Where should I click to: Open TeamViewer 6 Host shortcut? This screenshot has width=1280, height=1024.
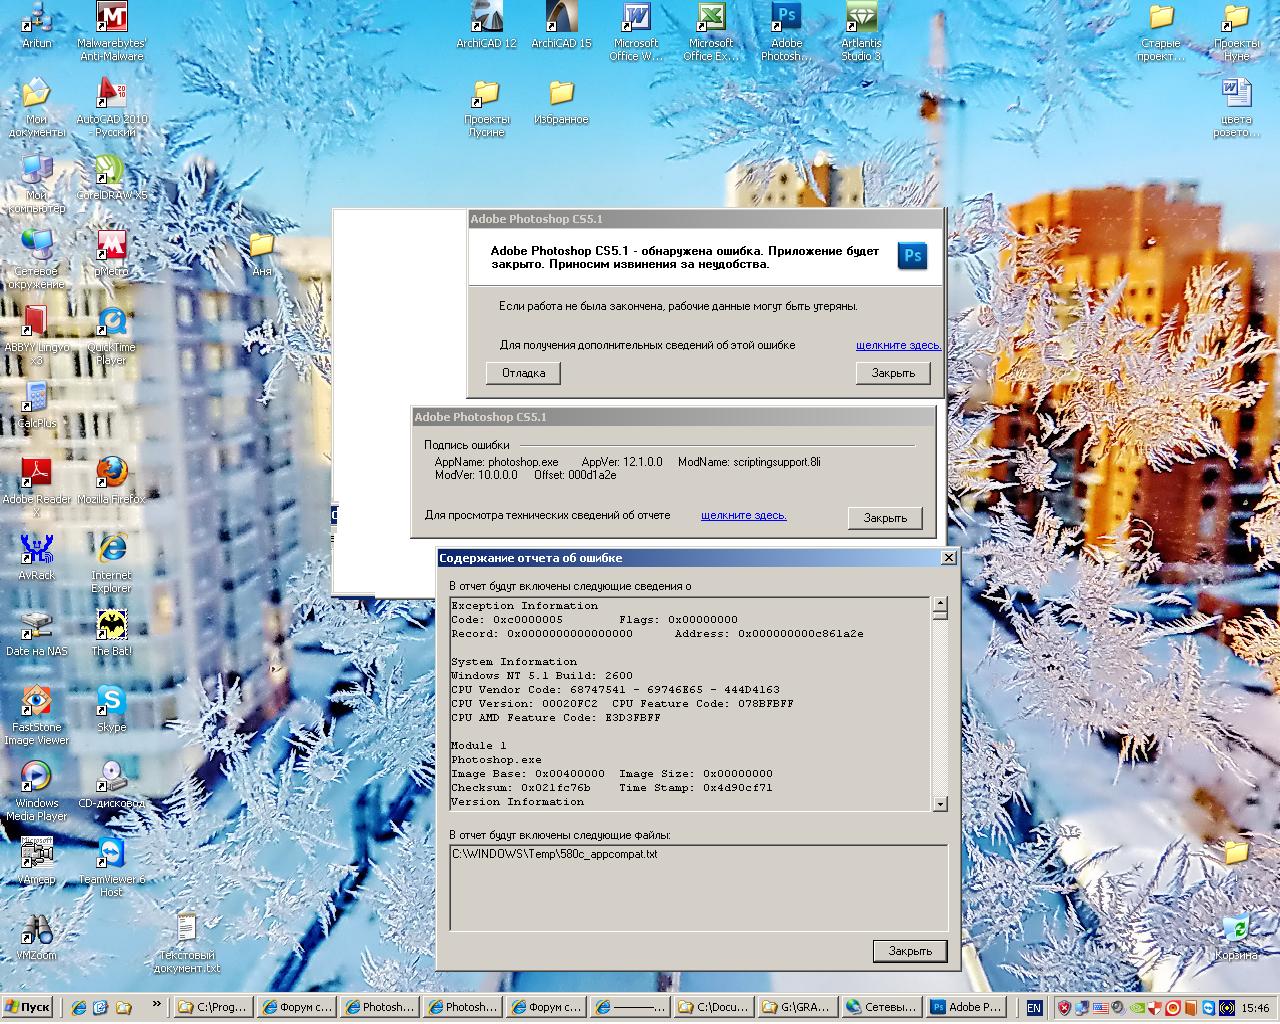coord(111,867)
